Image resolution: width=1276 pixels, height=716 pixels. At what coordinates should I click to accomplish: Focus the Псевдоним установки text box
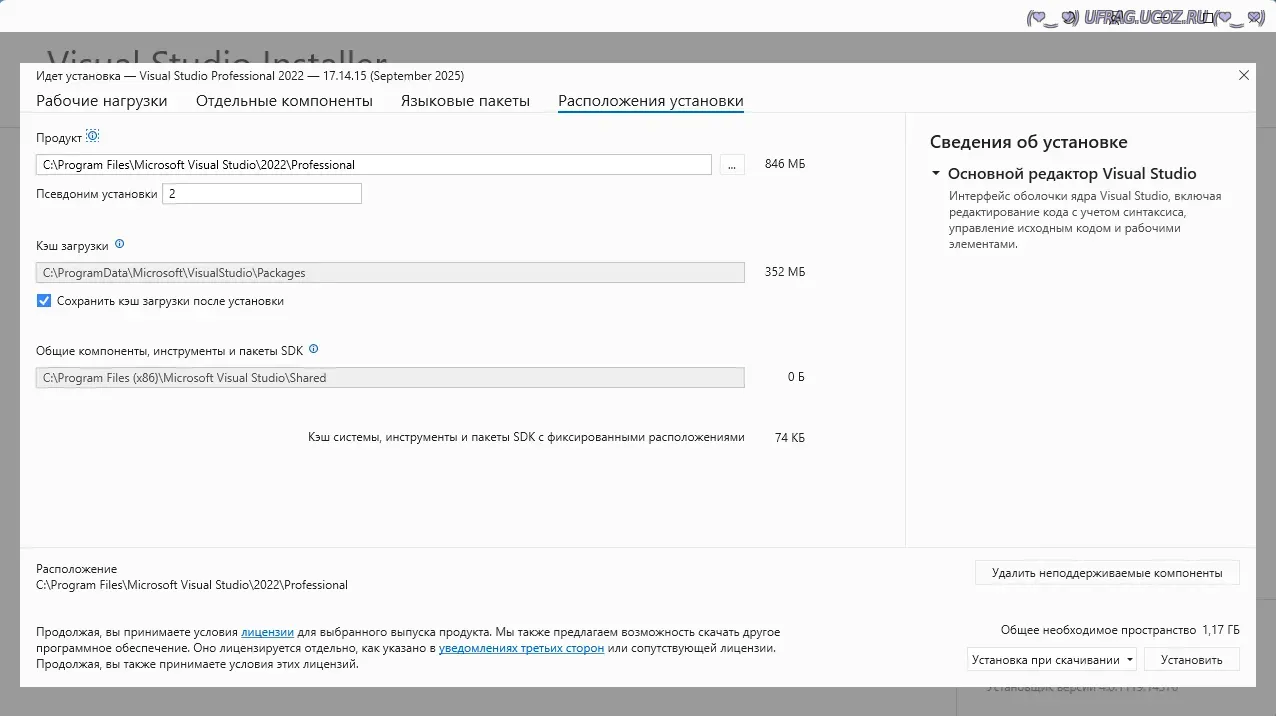[261, 194]
